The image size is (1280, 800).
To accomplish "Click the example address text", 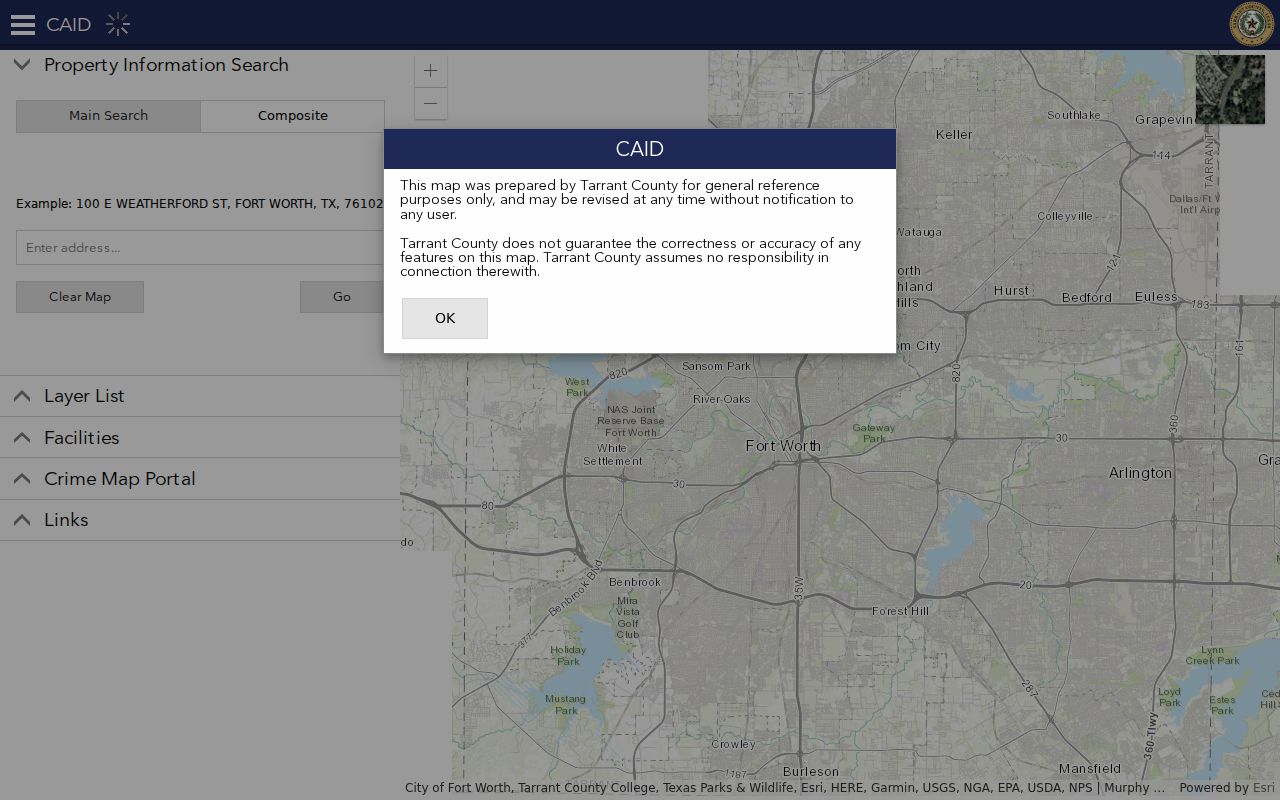I will coord(200,203).
